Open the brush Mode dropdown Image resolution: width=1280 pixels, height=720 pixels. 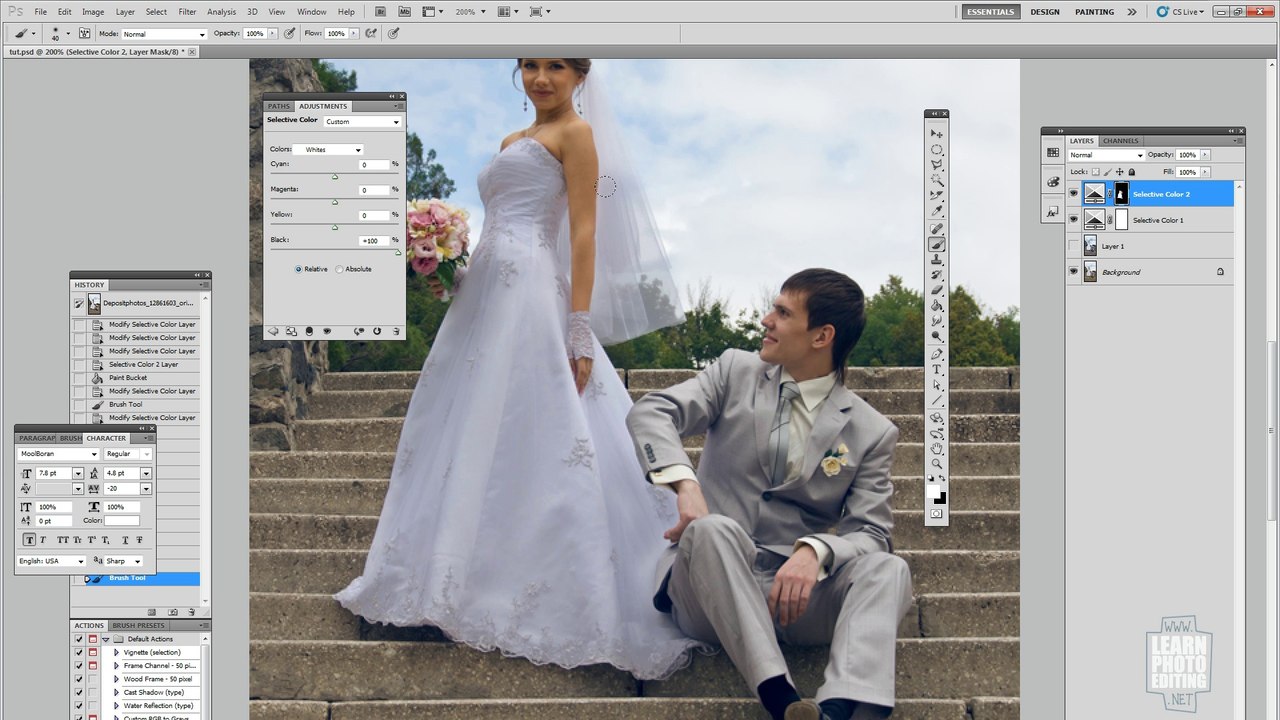pyautogui.click(x=164, y=33)
